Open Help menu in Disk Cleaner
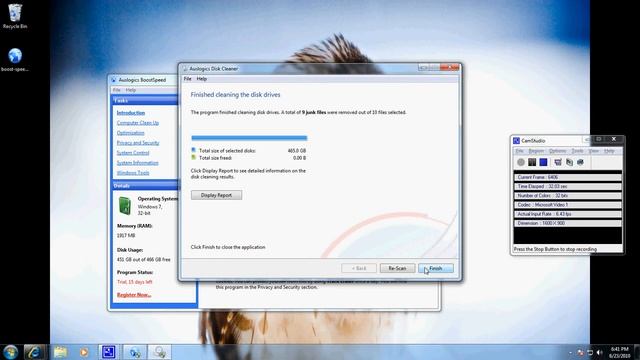The width and height of the screenshot is (640, 360). 202,79
